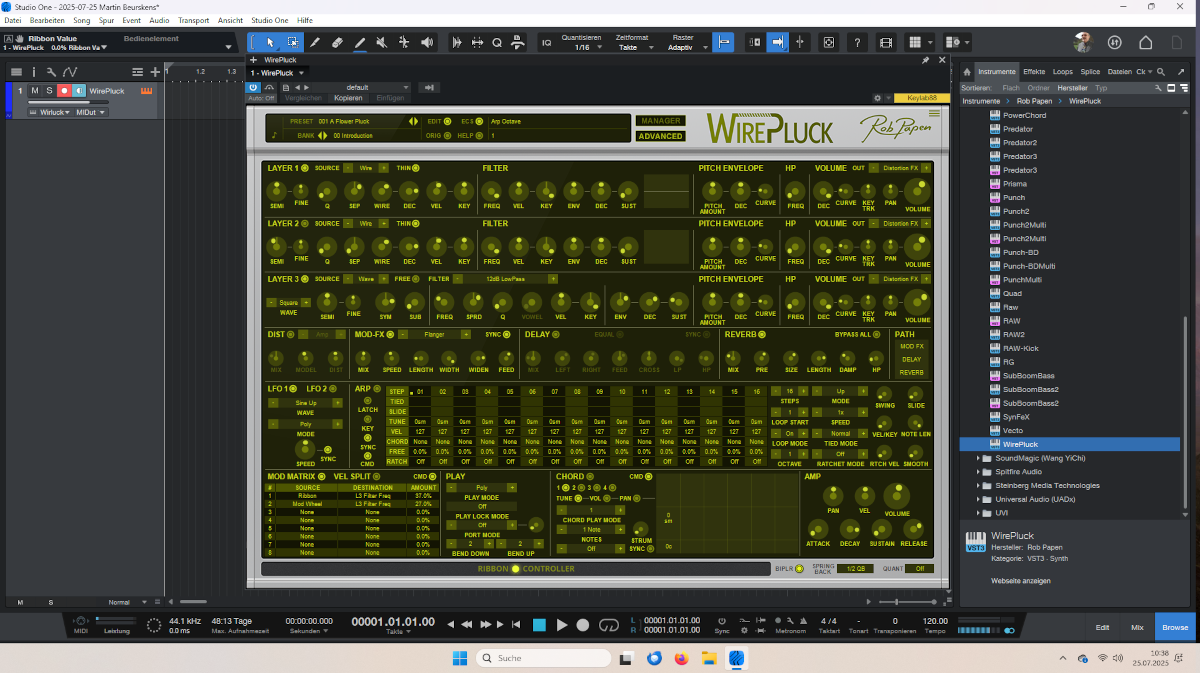Open the track inspector 'i' icon
This screenshot has width=1200, height=673.
[x=34, y=72]
